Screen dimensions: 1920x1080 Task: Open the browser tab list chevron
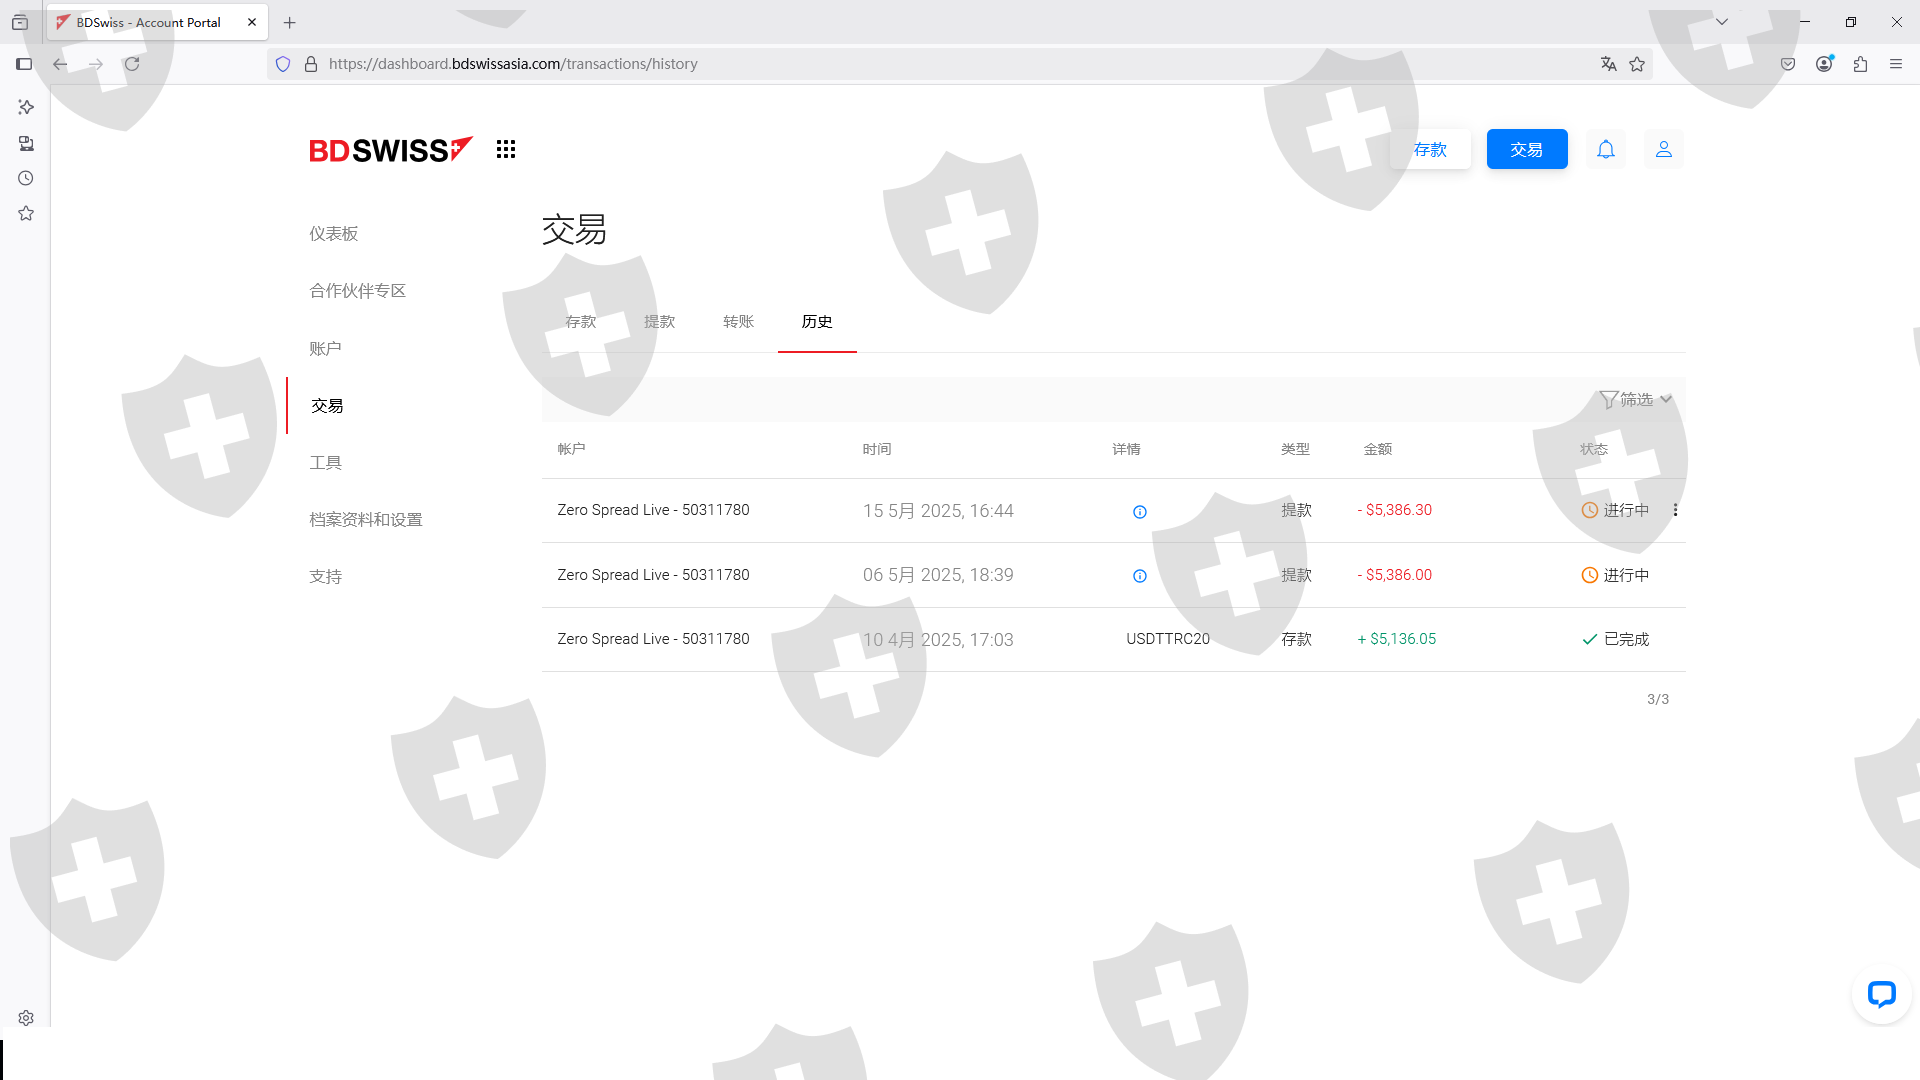coord(1722,22)
